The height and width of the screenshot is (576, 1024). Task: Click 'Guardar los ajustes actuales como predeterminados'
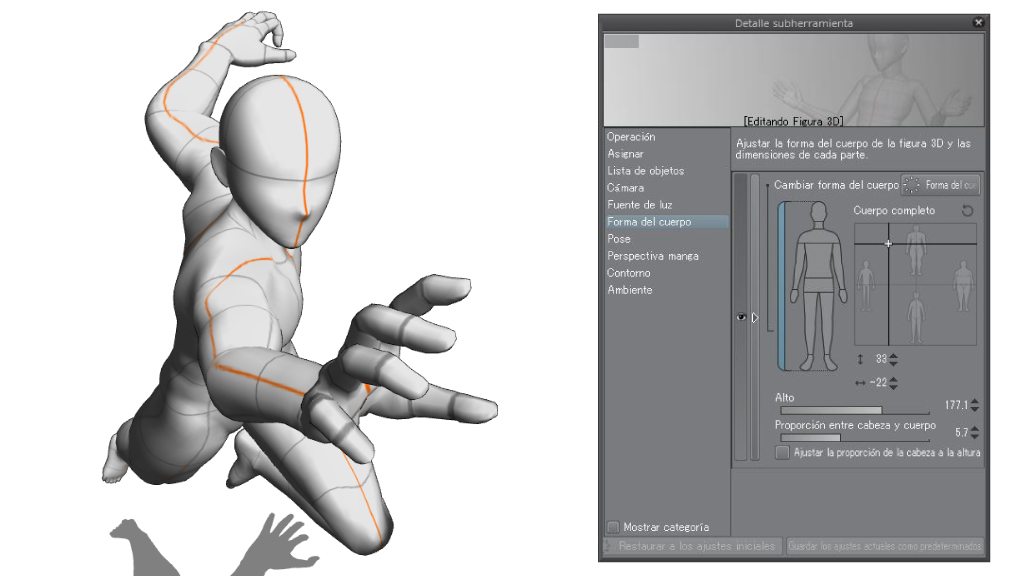coord(885,547)
